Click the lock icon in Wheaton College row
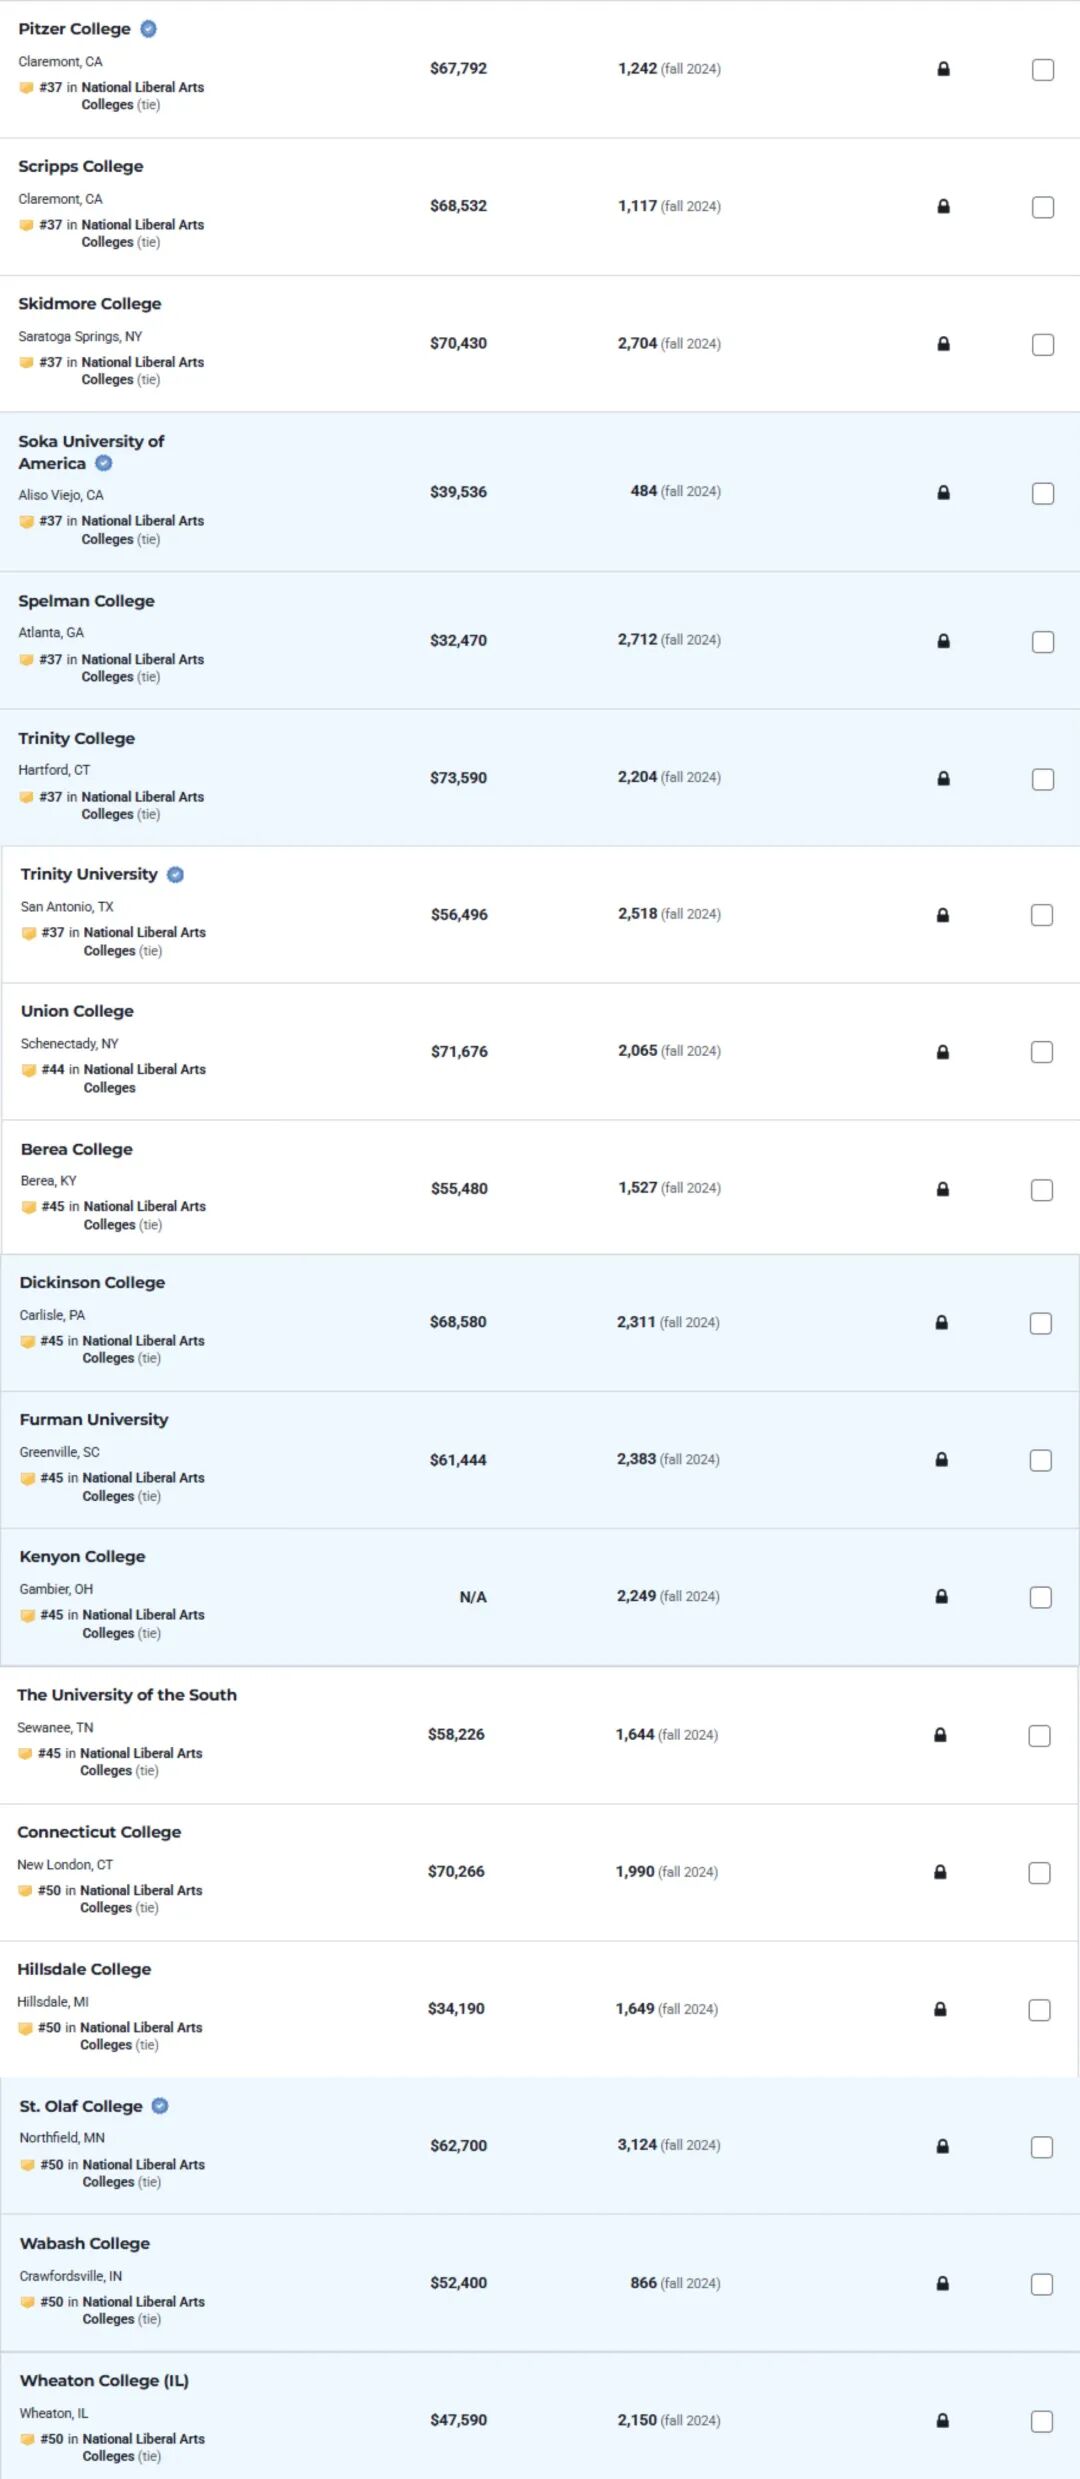Screen dimensions: 1080x2479 tap(942, 2420)
